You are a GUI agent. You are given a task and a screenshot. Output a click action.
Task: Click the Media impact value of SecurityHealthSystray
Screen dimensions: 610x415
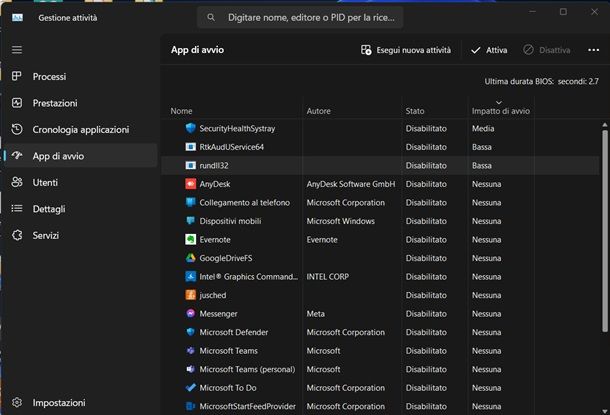[x=483, y=128]
